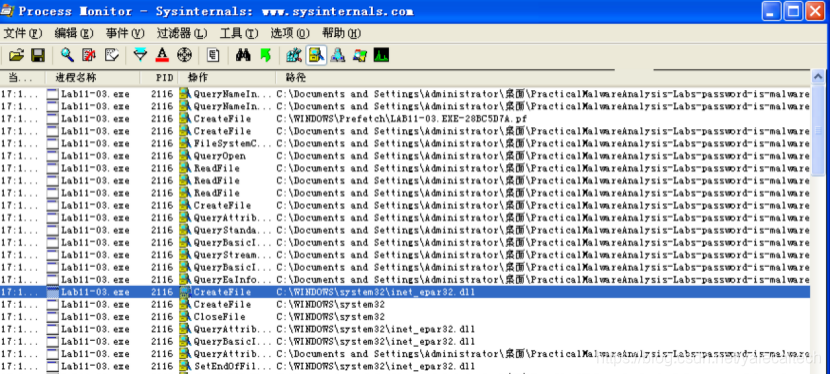The height and width of the screenshot is (376, 830).
Task: Click process icon in the QueryOpen row
Action: pos(52,156)
